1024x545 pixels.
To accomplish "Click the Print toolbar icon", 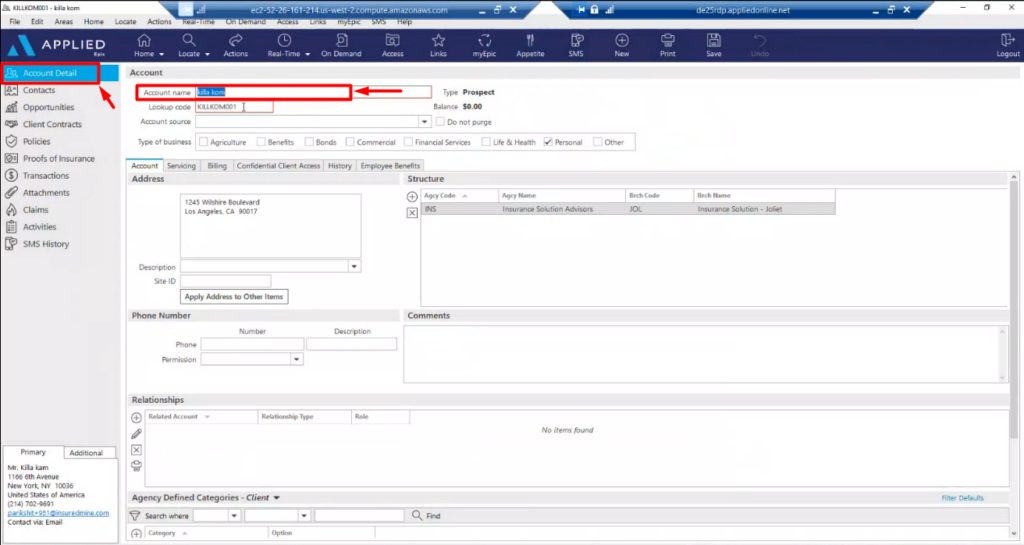I will pyautogui.click(x=667, y=40).
